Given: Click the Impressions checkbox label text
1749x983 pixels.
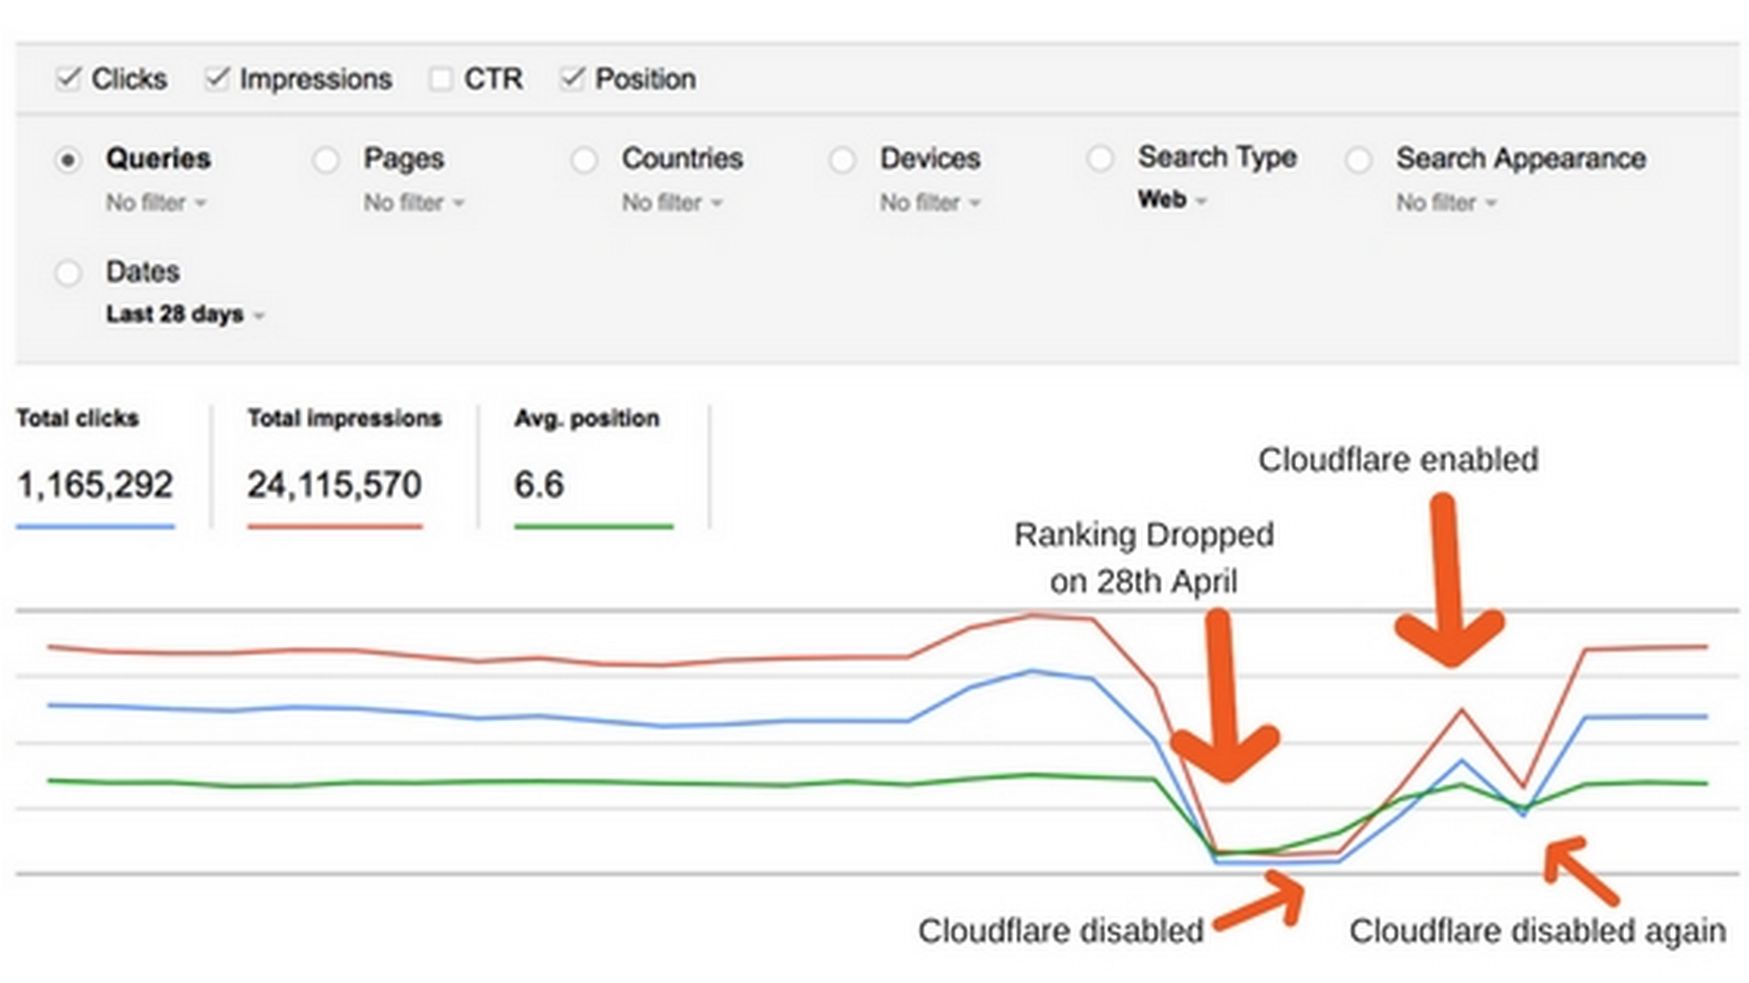Looking at the screenshot, I should tap(315, 79).
